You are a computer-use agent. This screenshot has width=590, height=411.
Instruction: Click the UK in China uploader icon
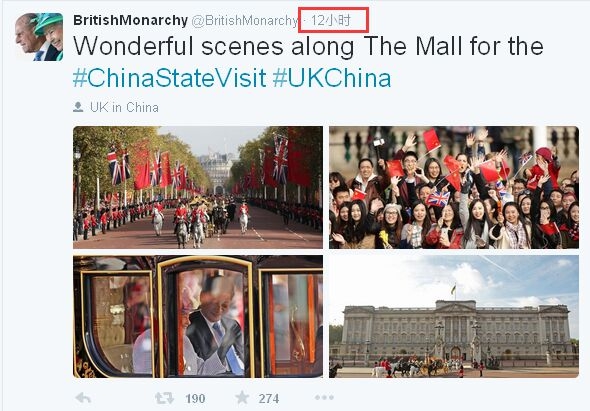click(78, 107)
